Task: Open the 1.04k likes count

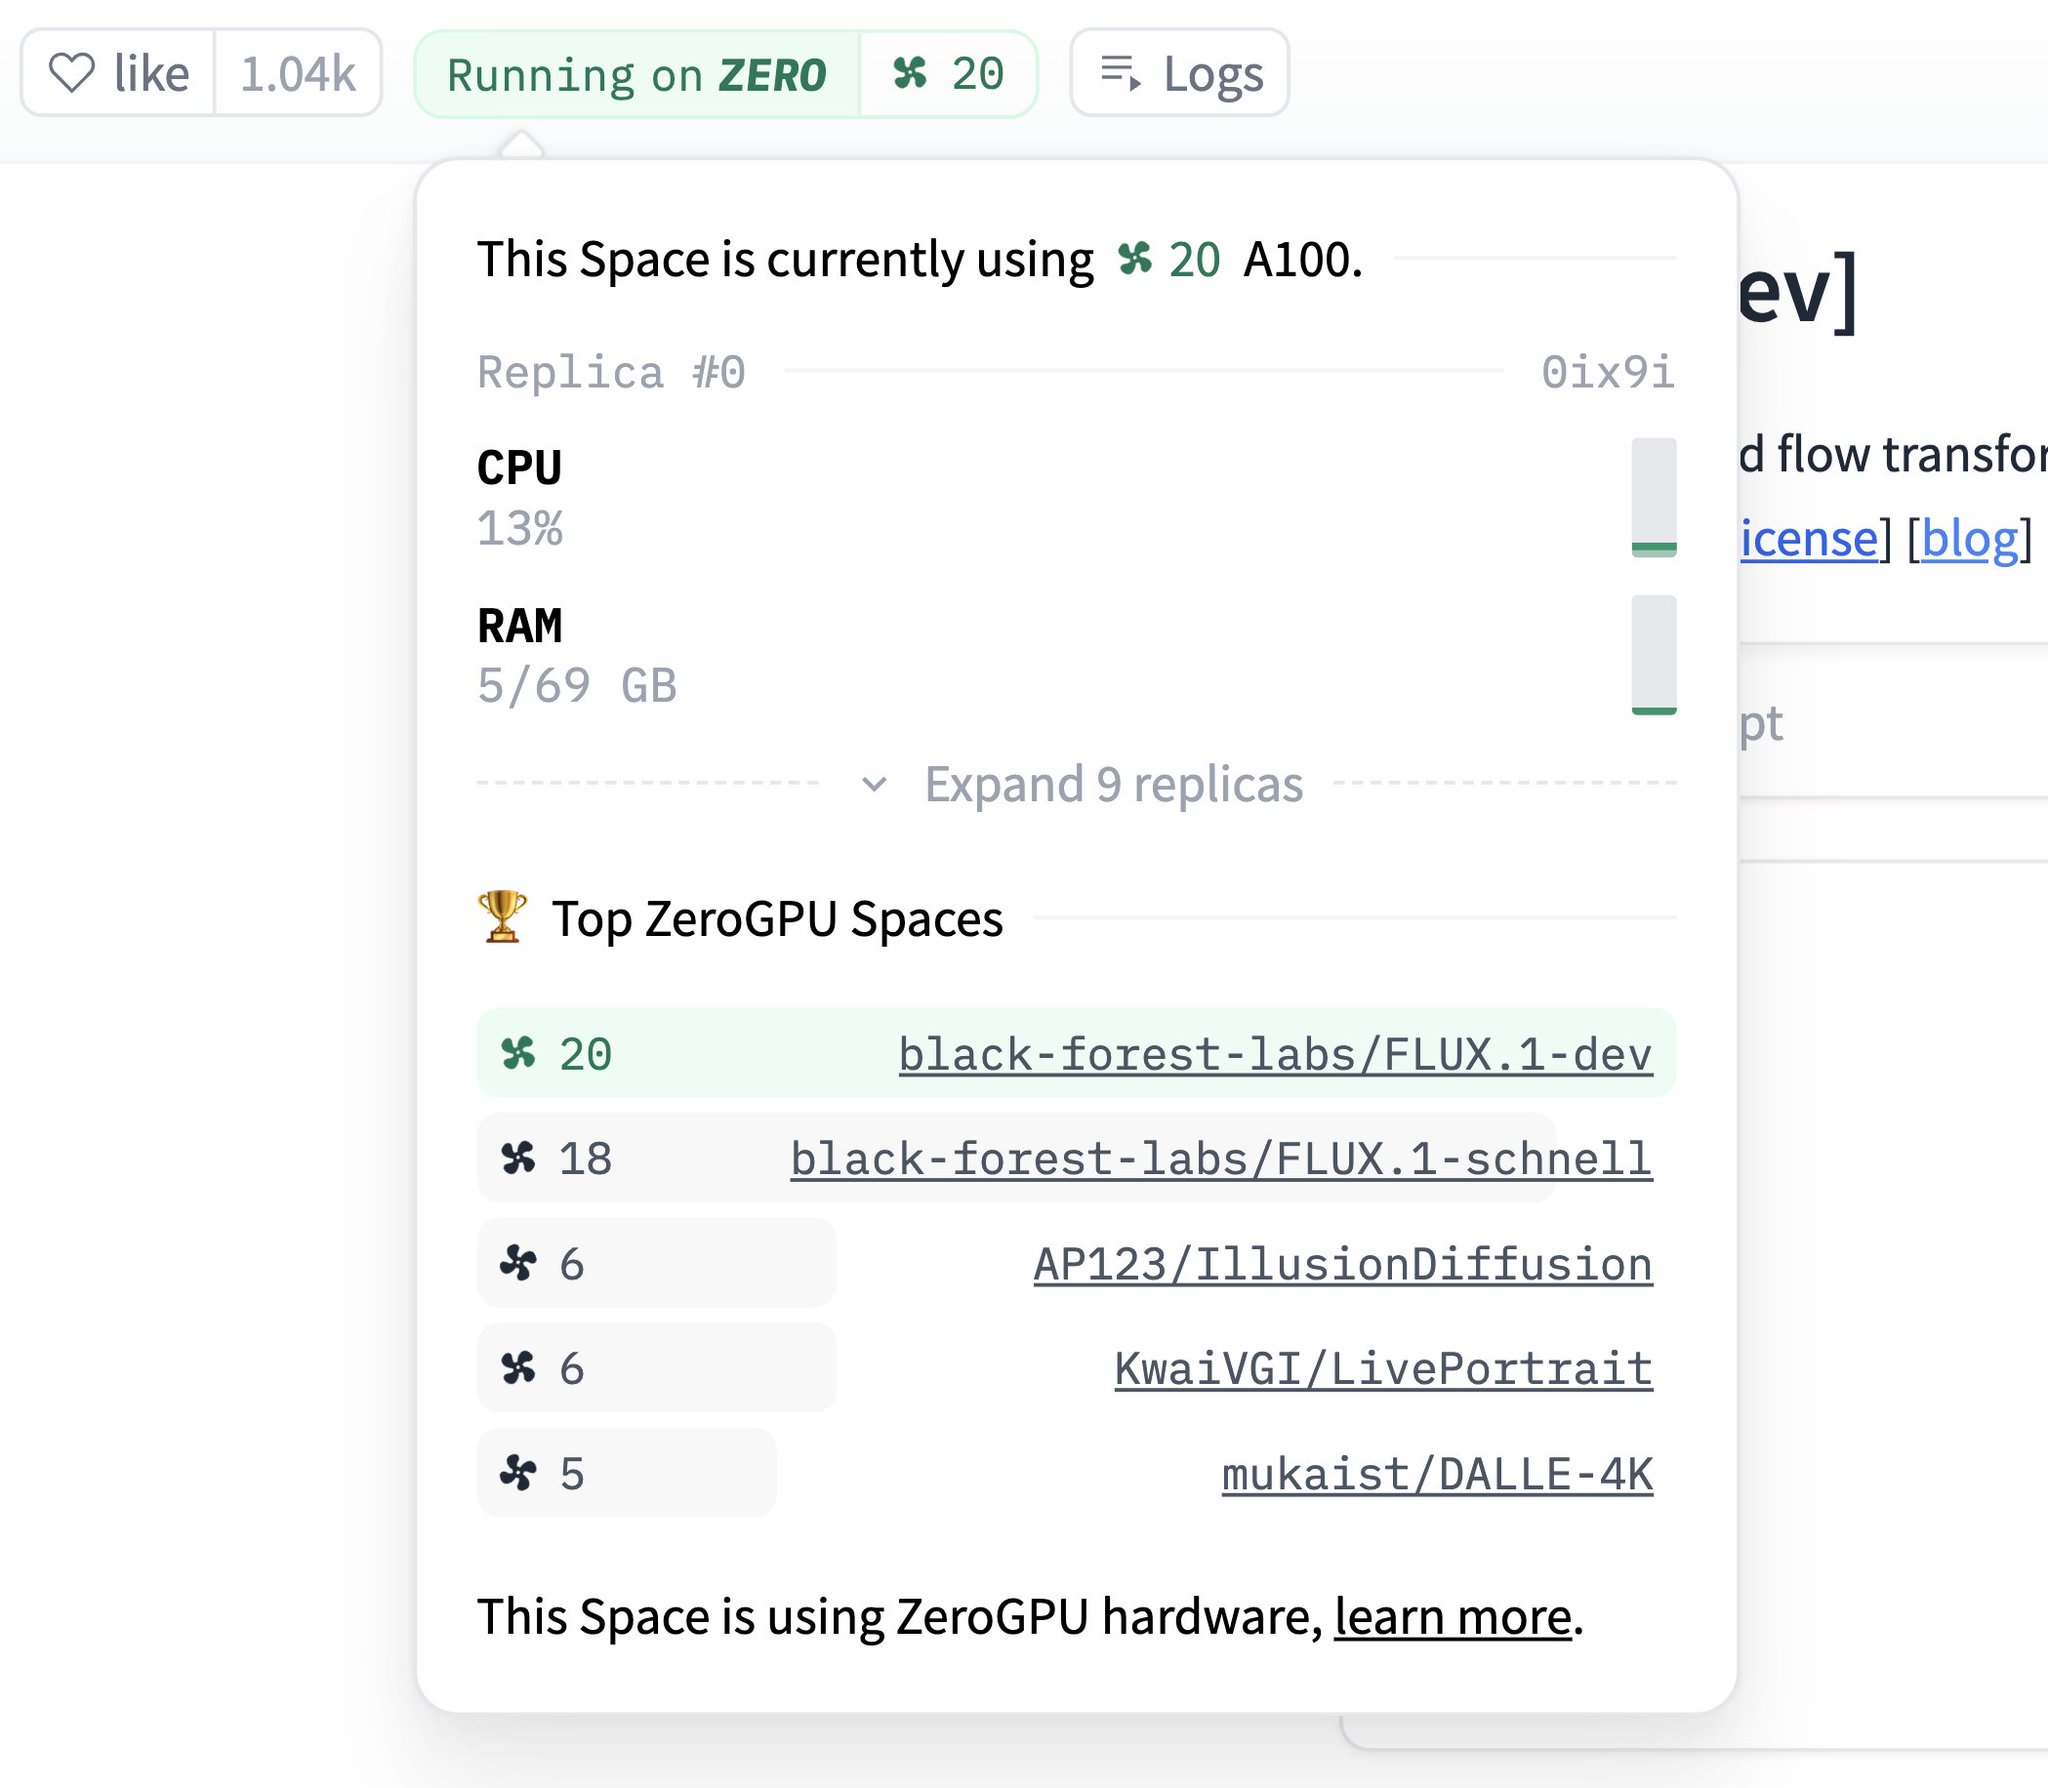Action: pos(298,73)
